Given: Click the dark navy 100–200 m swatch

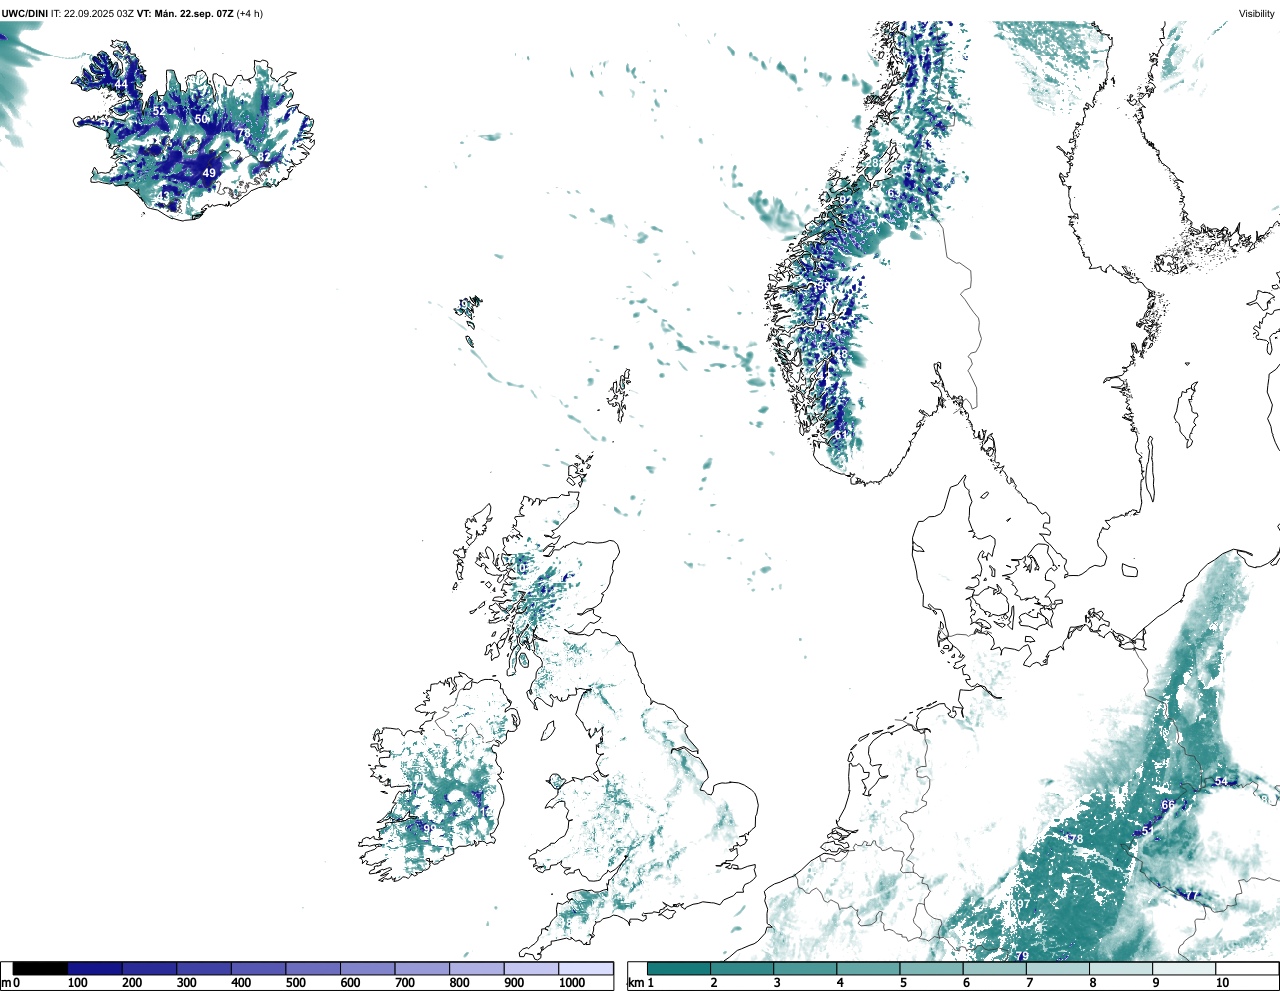Looking at the screenshot, I should coord(95,969).
